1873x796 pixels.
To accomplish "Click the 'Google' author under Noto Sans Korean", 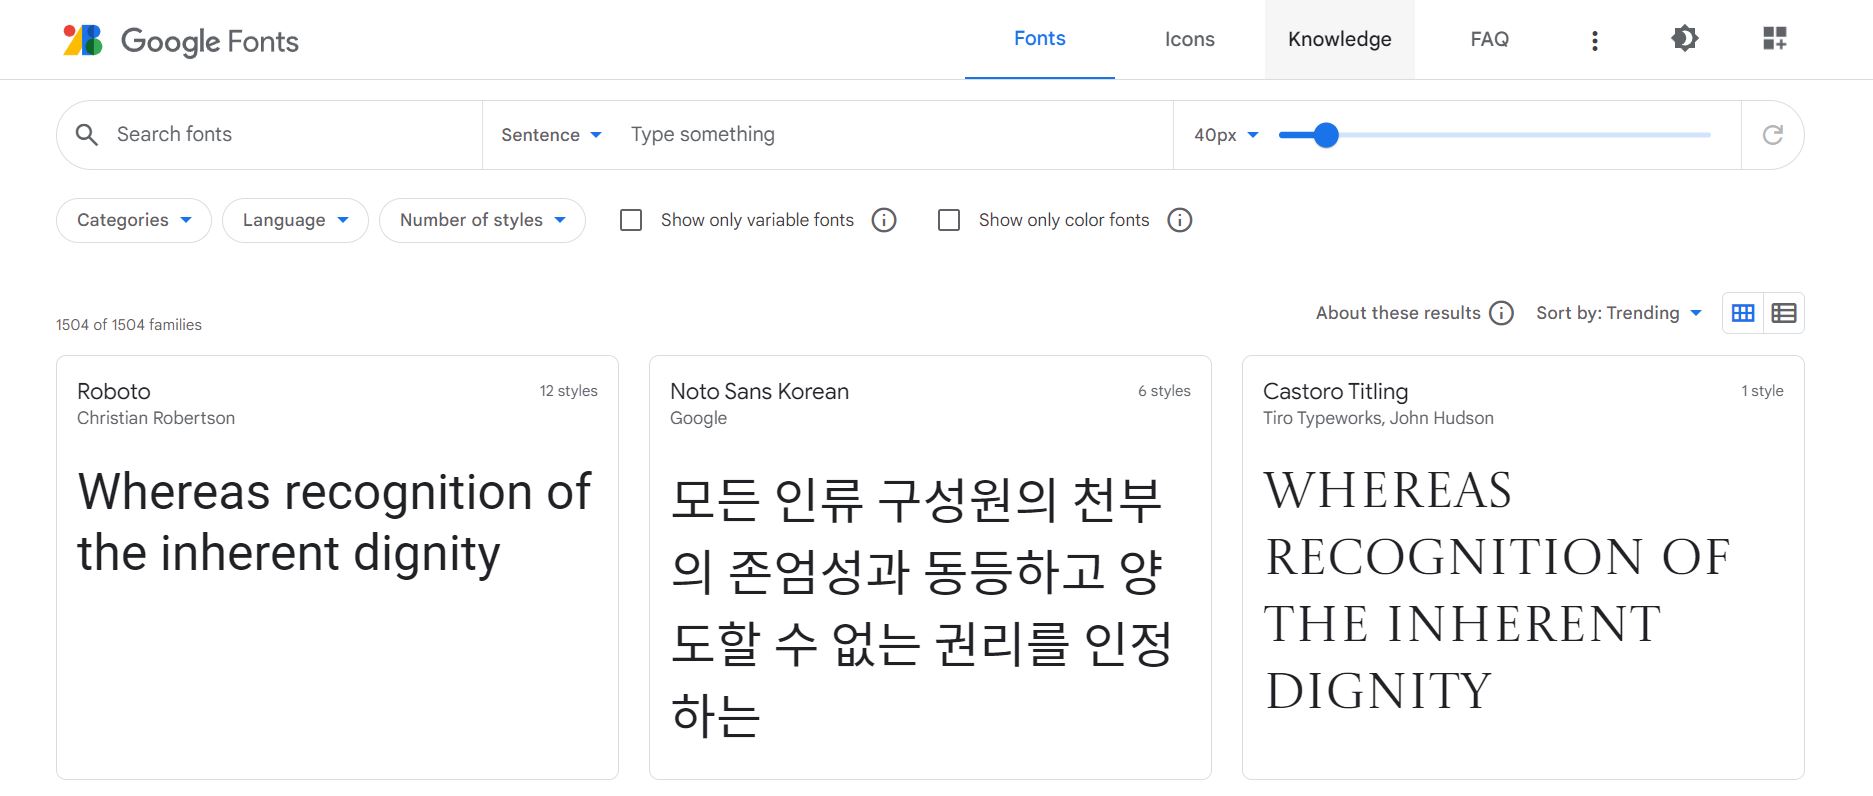I will (698, 418).
